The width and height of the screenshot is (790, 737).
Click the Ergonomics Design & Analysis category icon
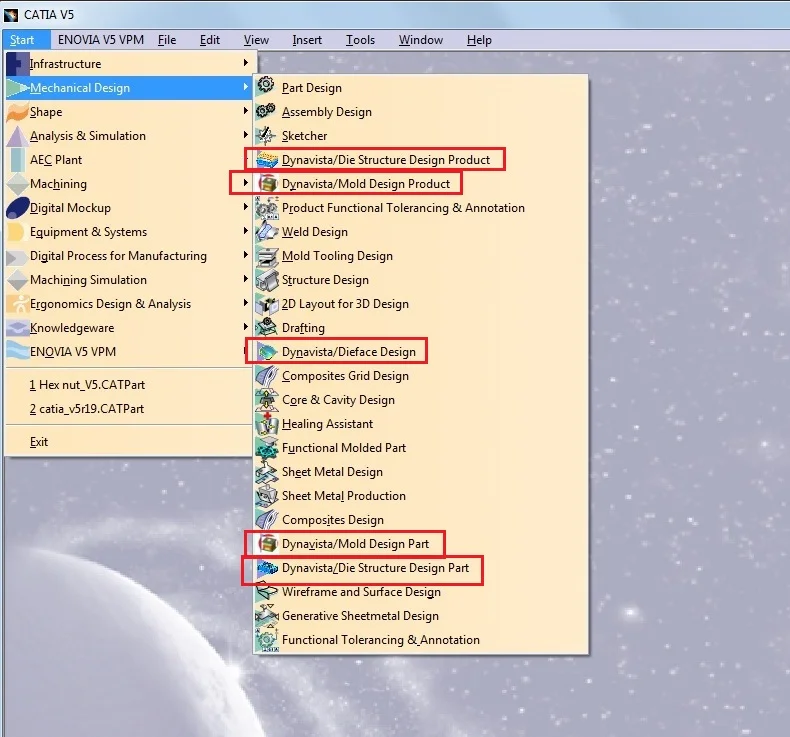click(x=18, y=304)
